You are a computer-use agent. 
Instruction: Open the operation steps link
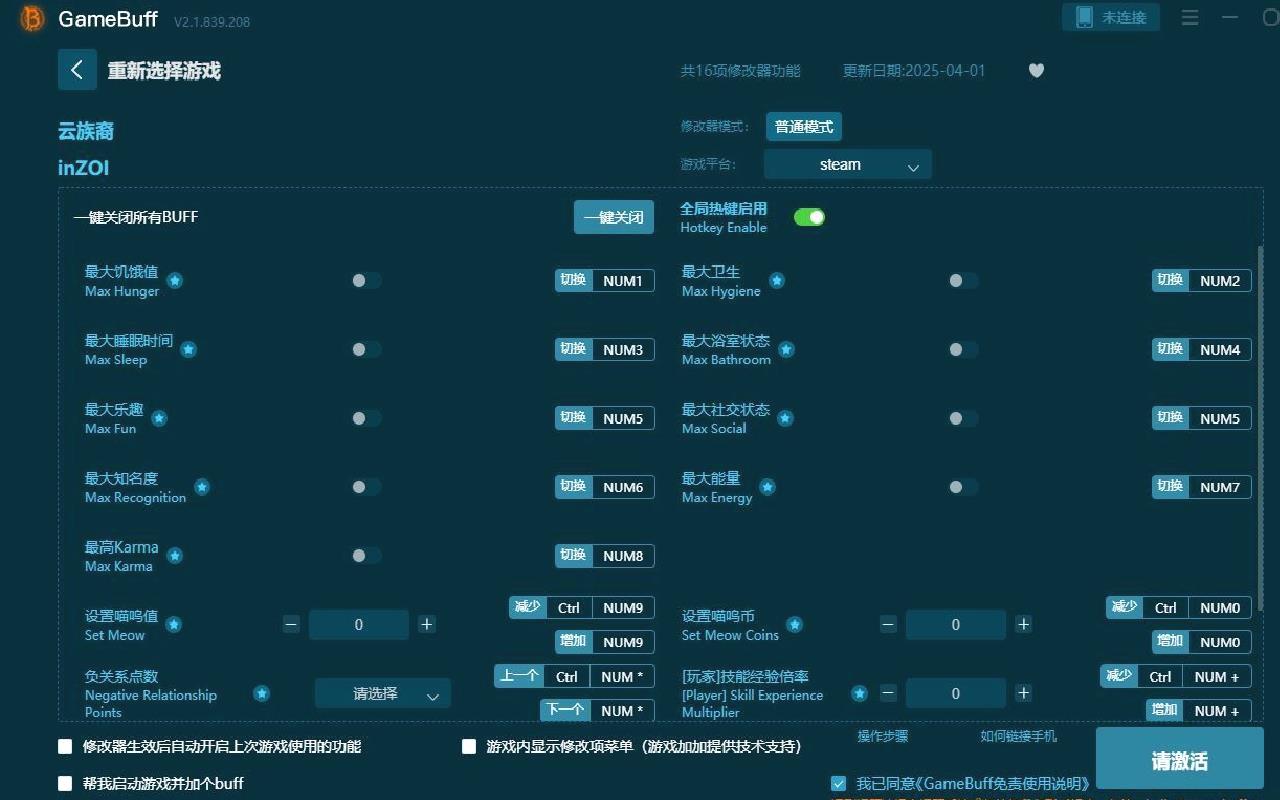click(x=883, y=736)
